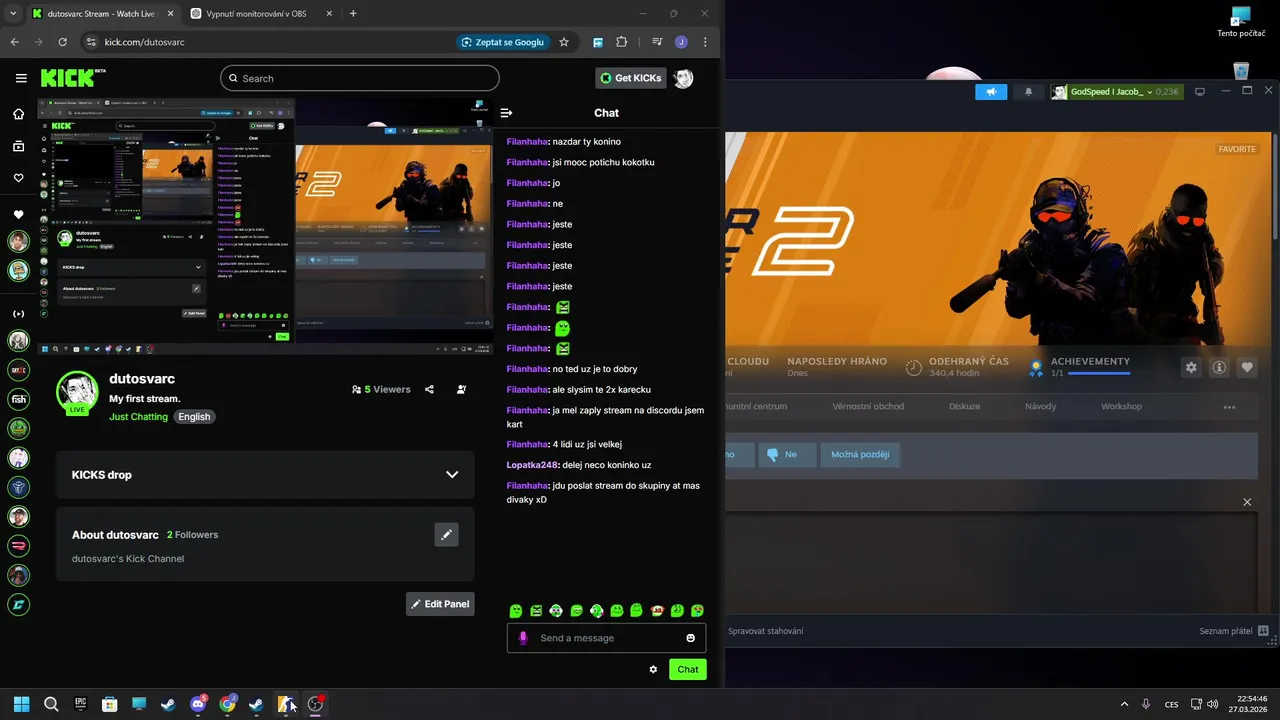
Task: Open Diskuze tab in Steam
Action: pos(964,406)
